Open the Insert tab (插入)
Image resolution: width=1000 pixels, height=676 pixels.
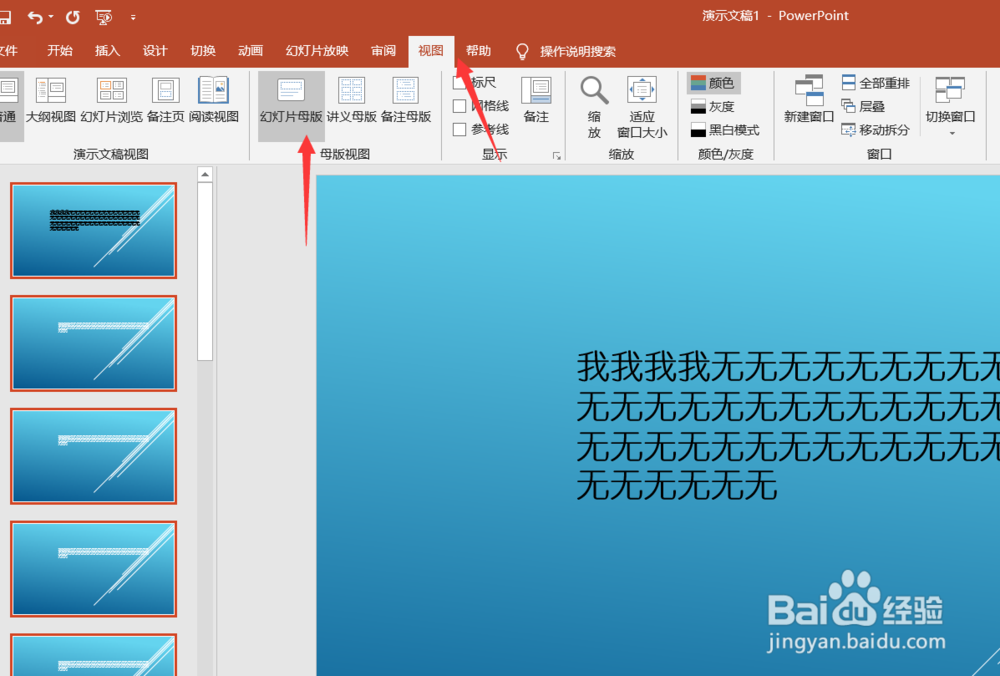coord(107,51)
